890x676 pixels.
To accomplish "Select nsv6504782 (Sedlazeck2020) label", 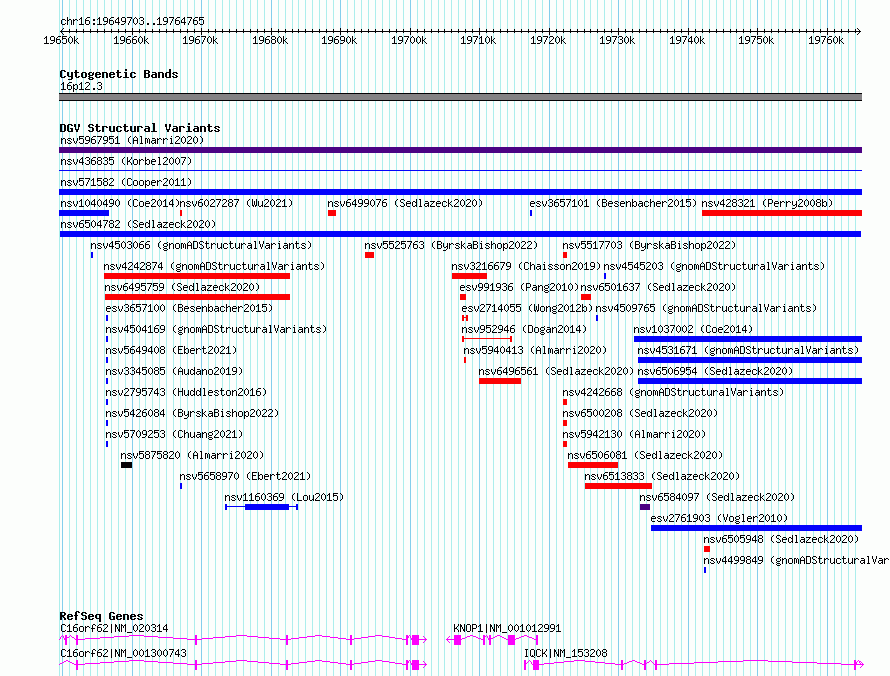I will pyautogui.click(x=138, y=224).
